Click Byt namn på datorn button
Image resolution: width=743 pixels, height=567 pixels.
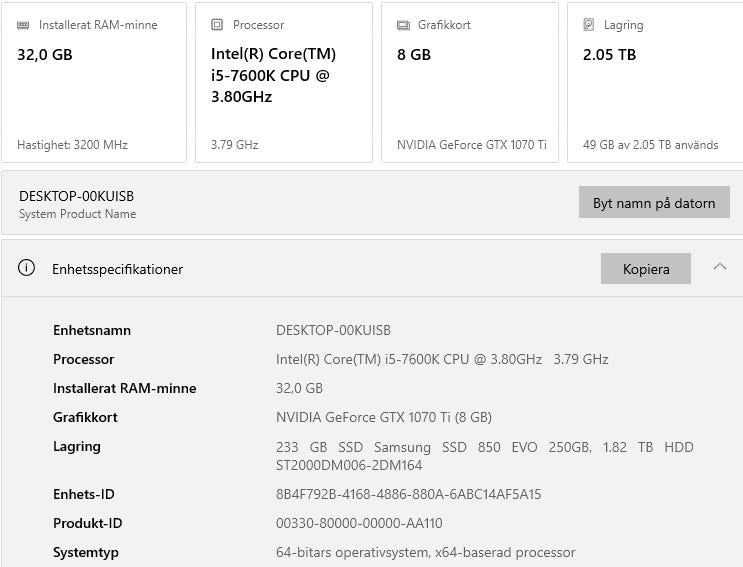[x=654, y=202]
